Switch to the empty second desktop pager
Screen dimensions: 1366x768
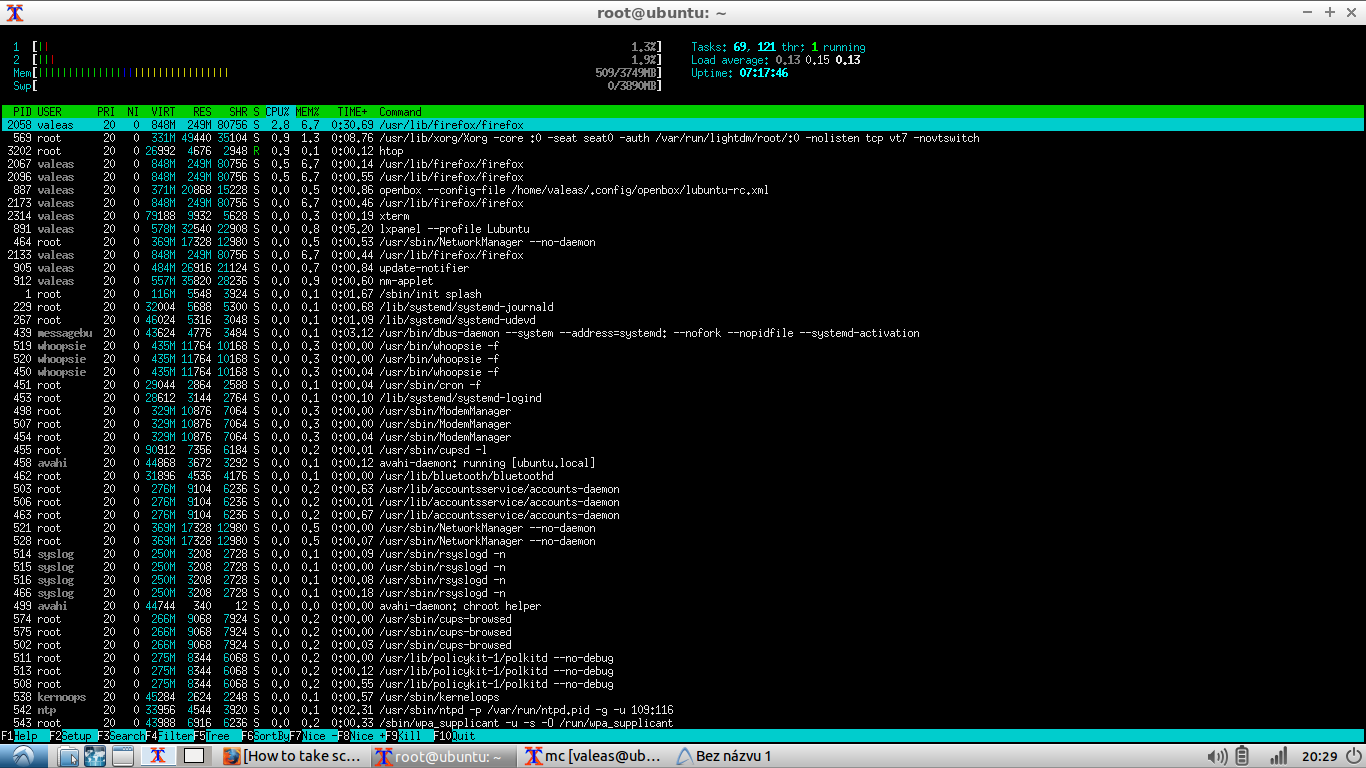[194, 756]
